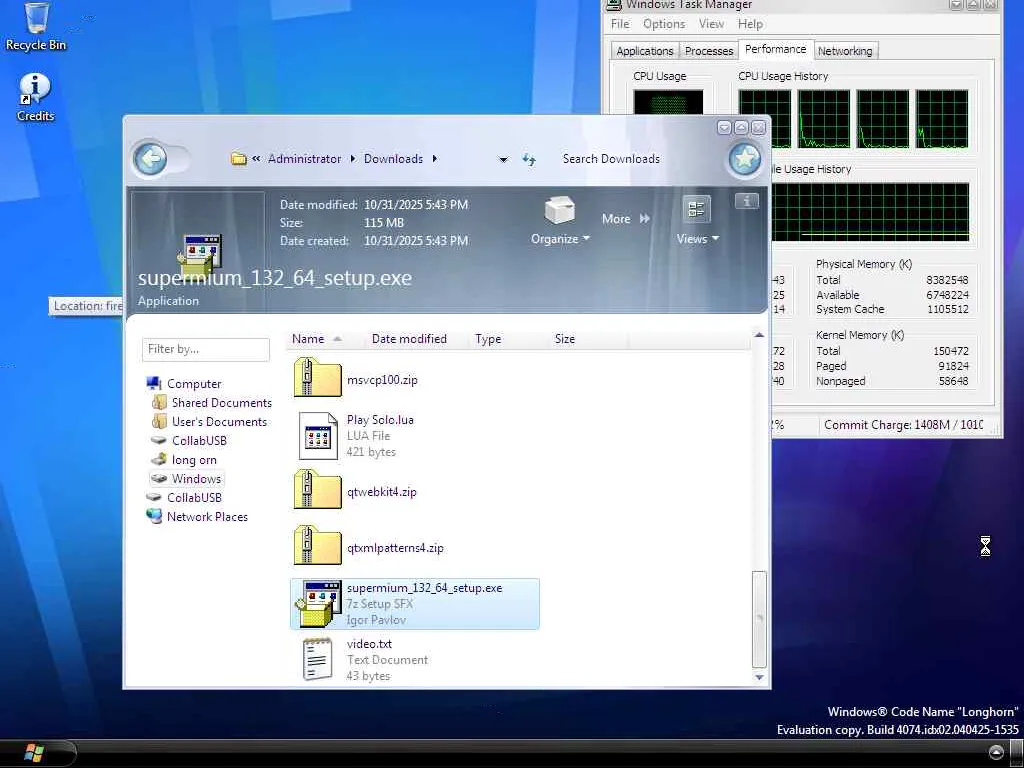Open the address bar history dropdown
The width and height of the screenshot is (1024, 768).
(x=503, y=159)
